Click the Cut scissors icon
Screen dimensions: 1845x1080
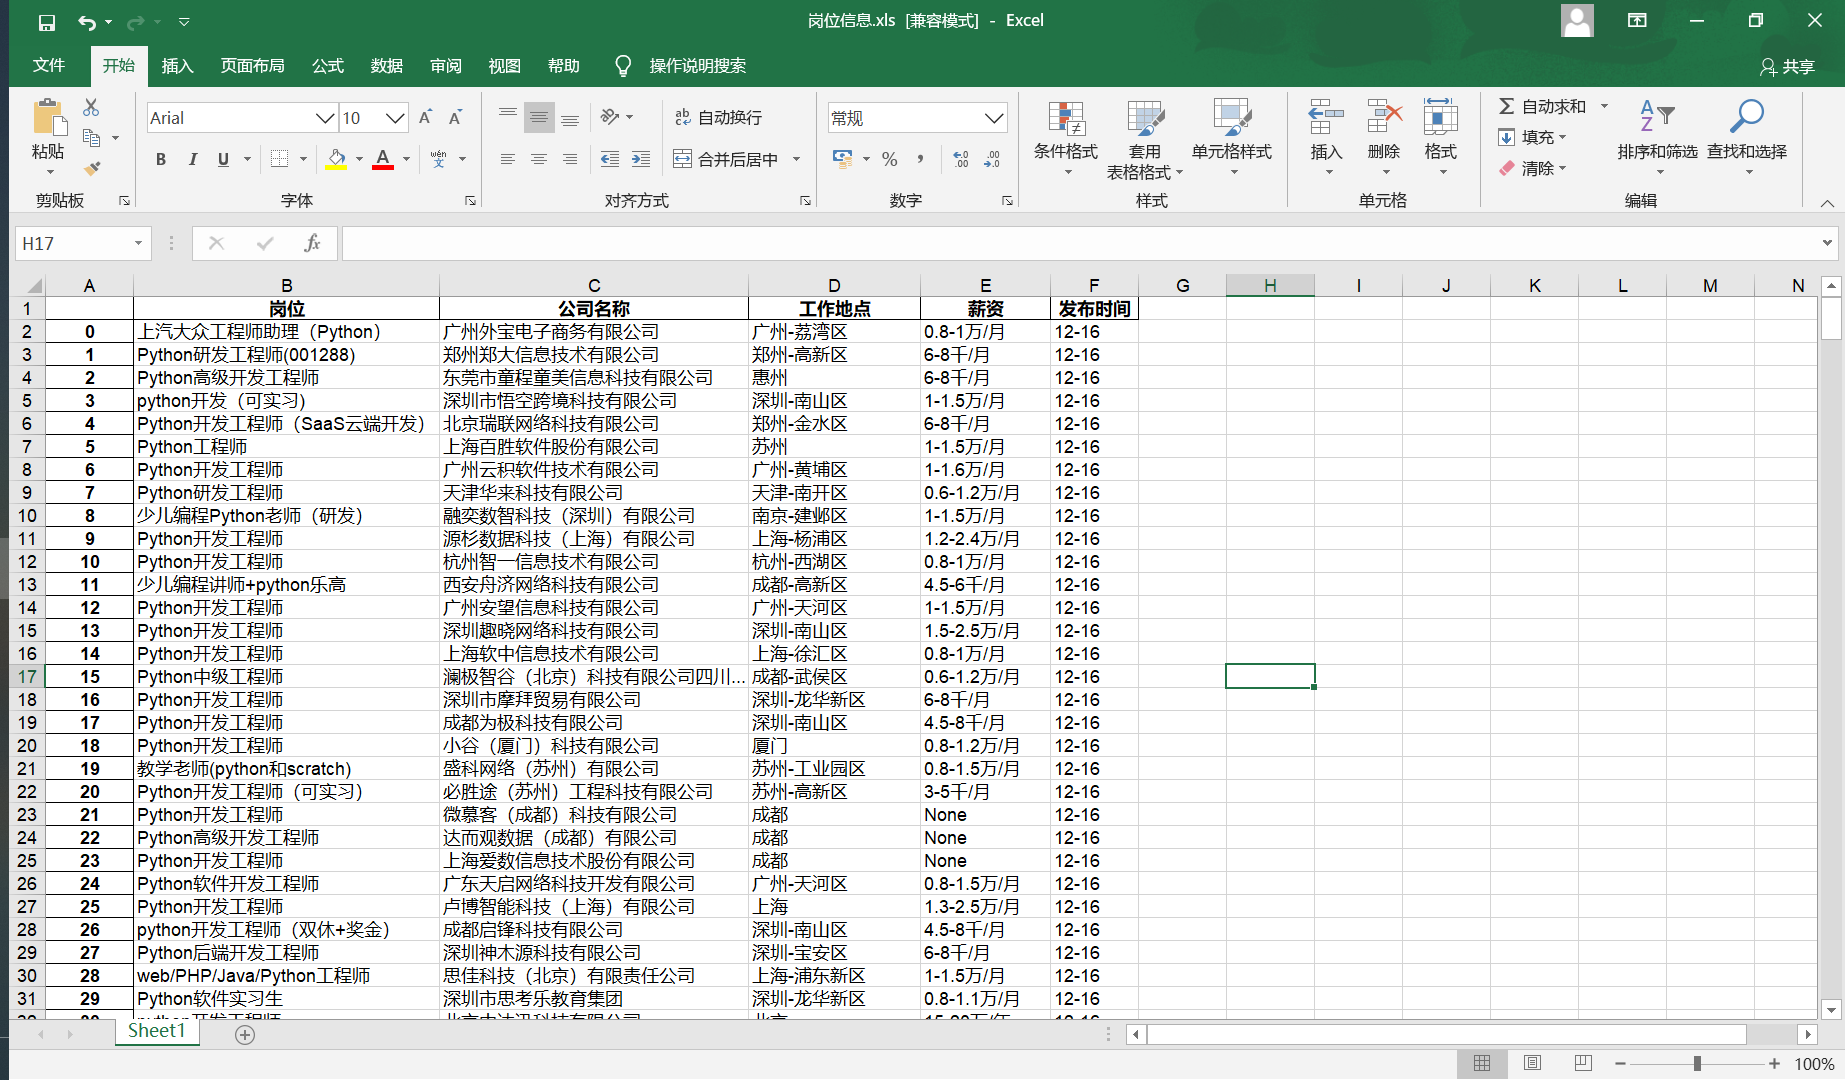(92, 107)
